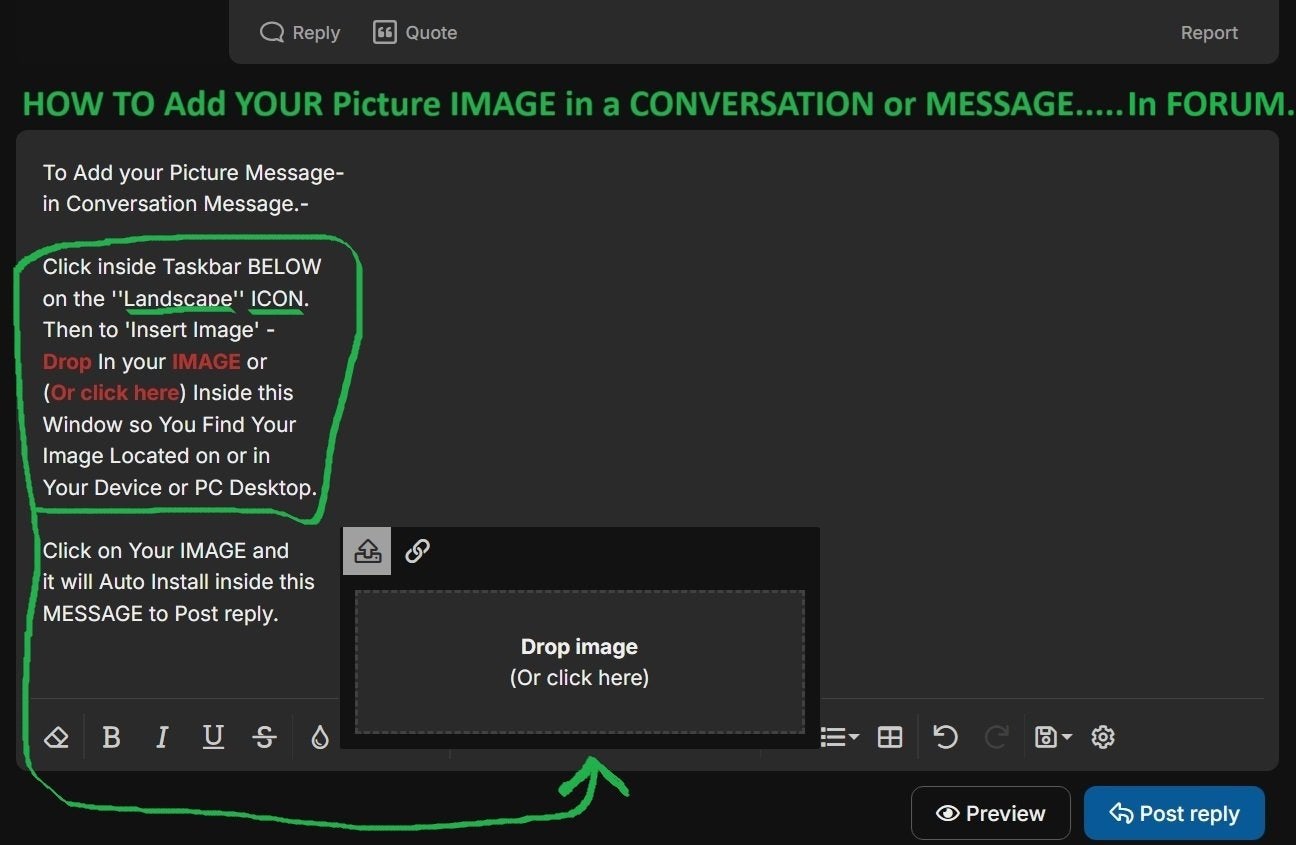Screen dimensions: 1296x845
Task: Undo the last edit
Action: (x=945, y=738)
